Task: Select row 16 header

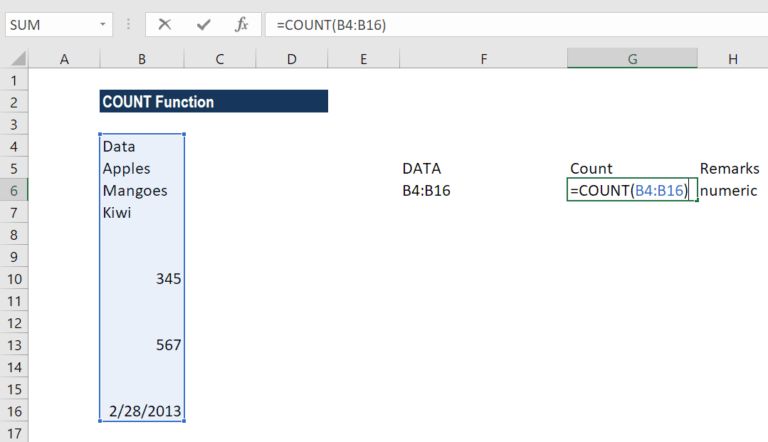Action: [x=15, y=411]
